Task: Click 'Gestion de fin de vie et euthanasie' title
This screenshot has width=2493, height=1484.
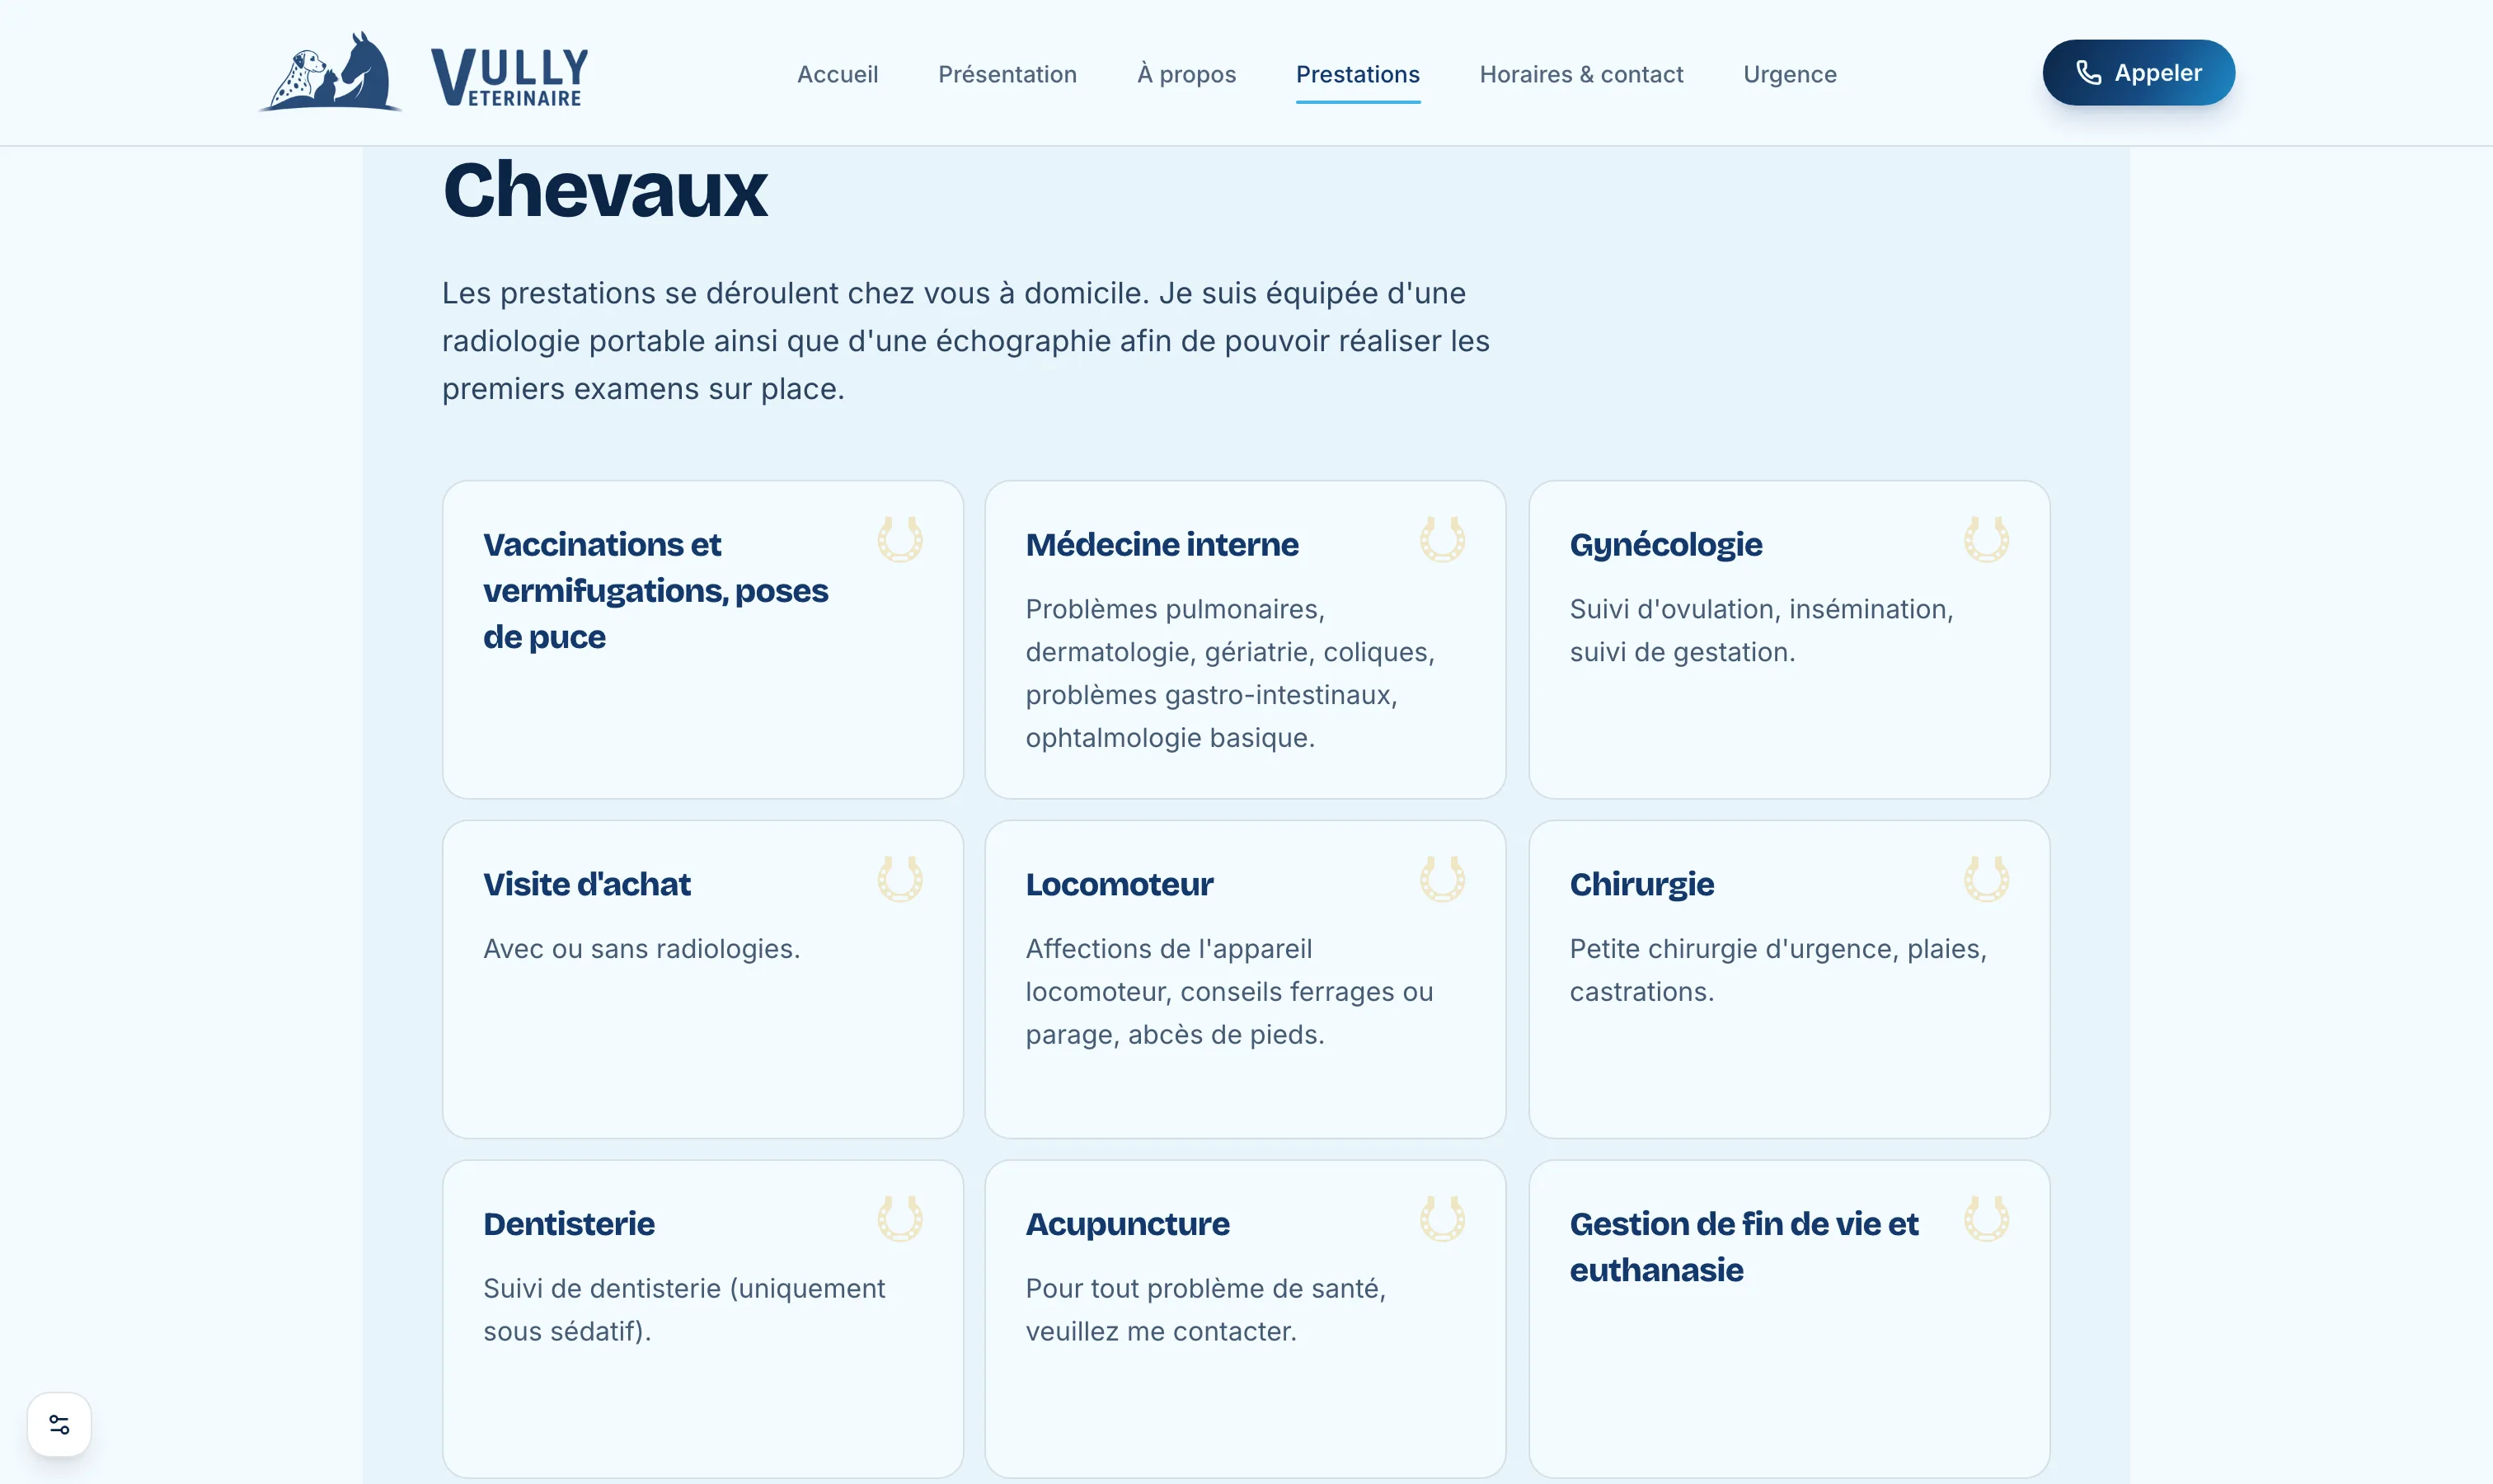Action: 1743,1247
